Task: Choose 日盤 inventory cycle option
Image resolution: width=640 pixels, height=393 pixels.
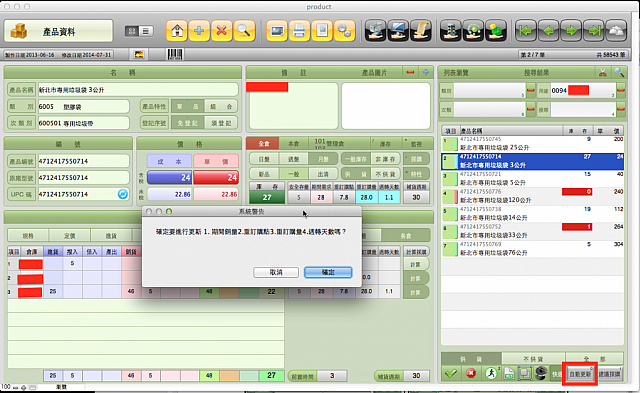Action: point(264,159)
